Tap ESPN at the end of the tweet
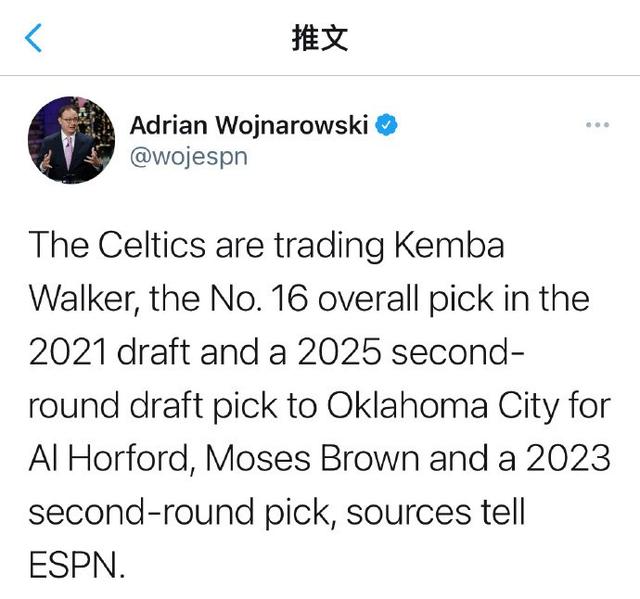Screen dimensions: 640x599 (x=77, y=565)
